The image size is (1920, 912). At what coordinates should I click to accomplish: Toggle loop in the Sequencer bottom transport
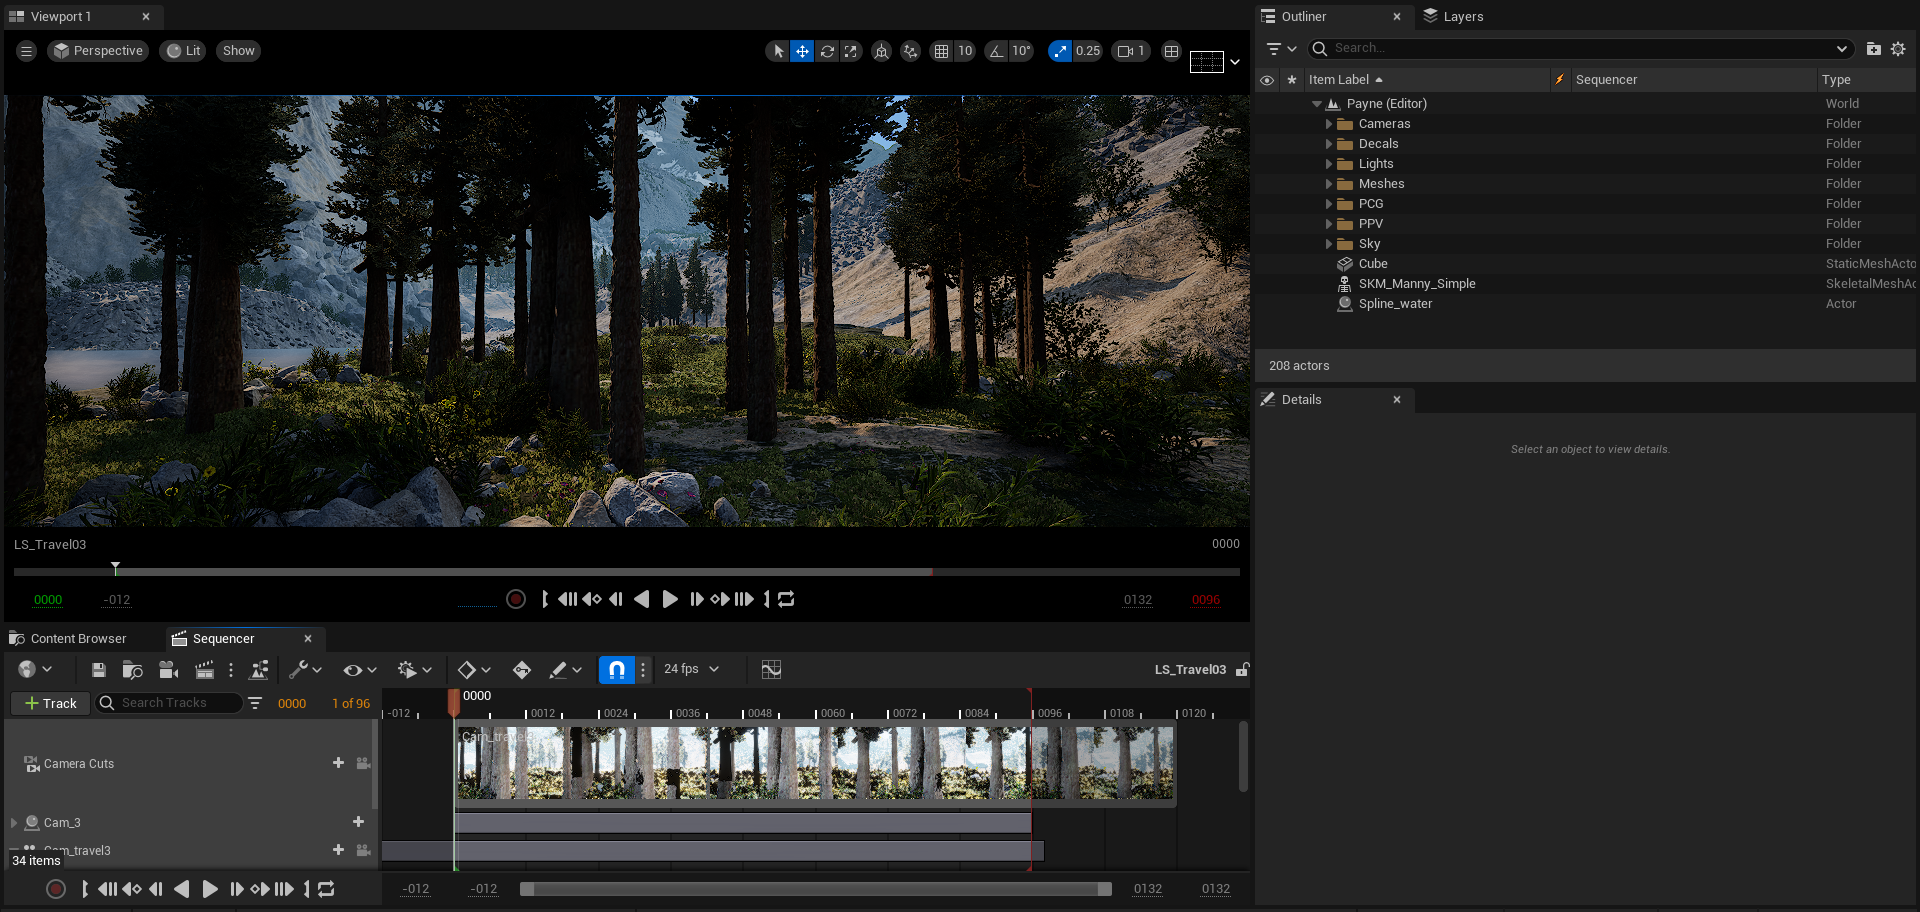coord(326,889)
